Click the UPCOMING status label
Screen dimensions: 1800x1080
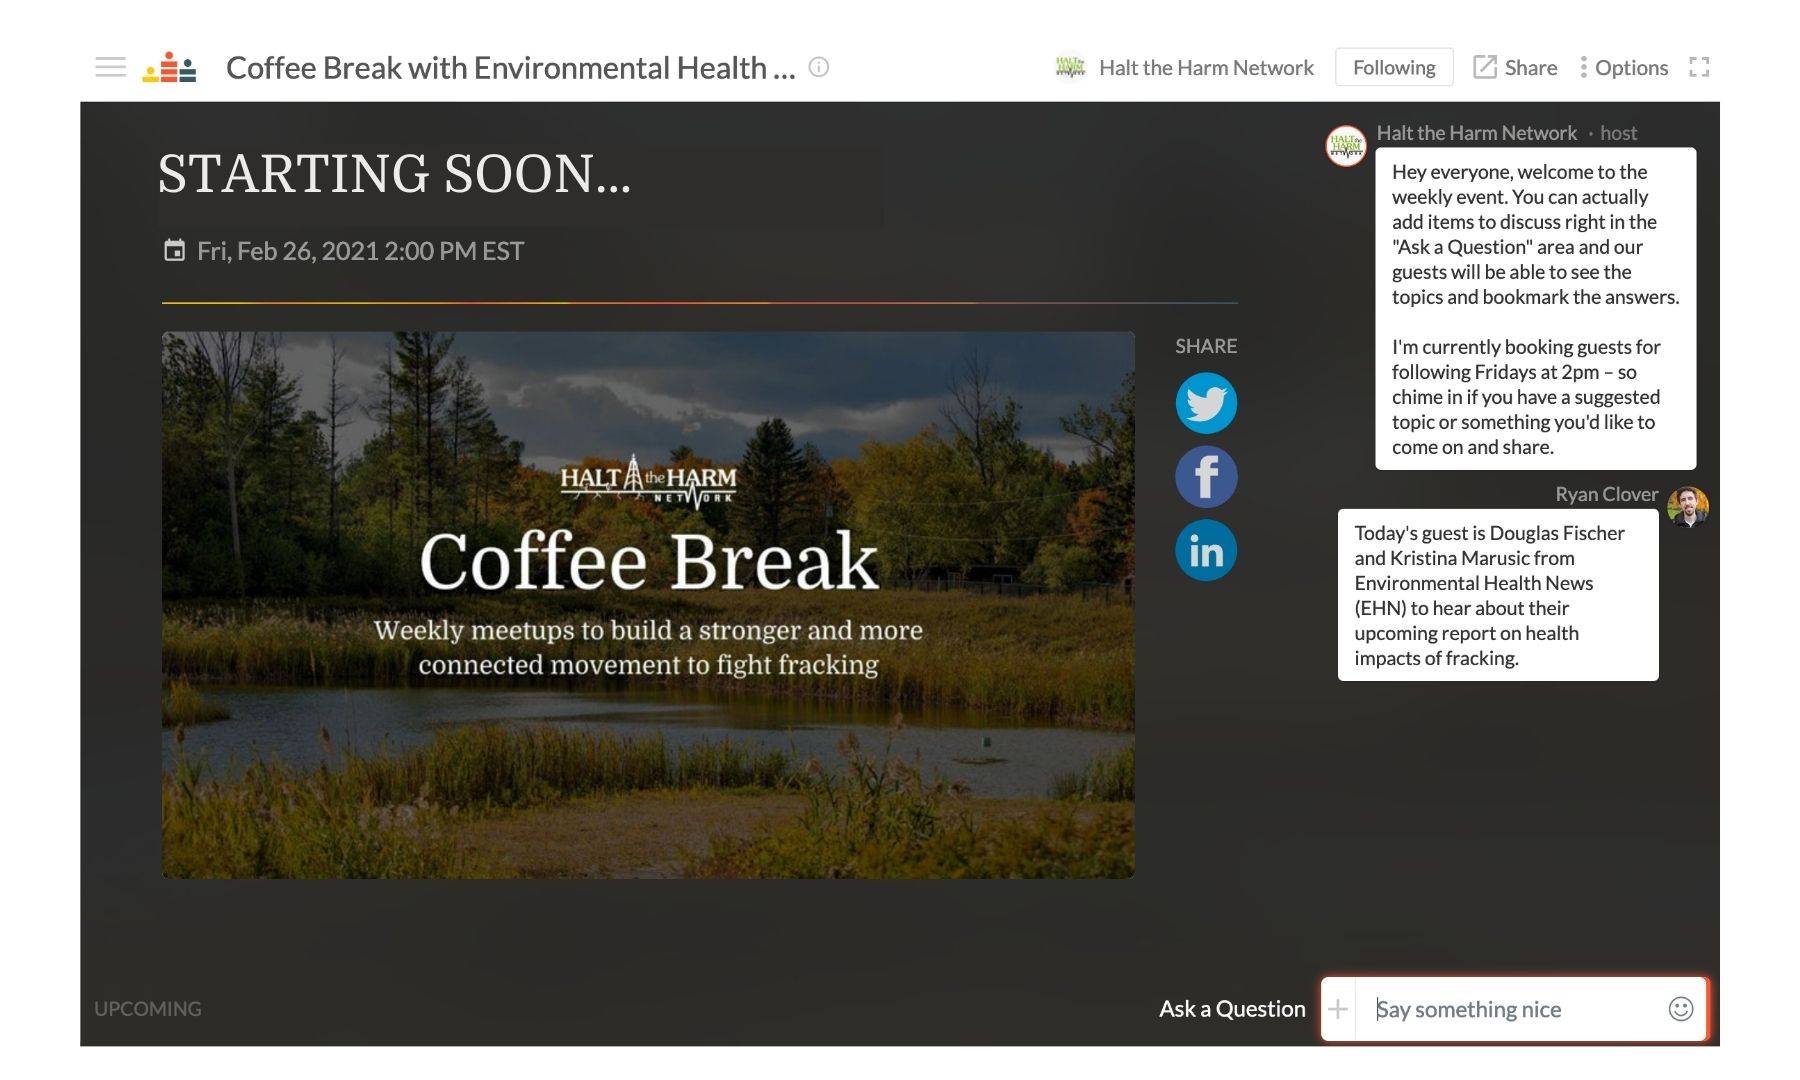pos(148,1009)
